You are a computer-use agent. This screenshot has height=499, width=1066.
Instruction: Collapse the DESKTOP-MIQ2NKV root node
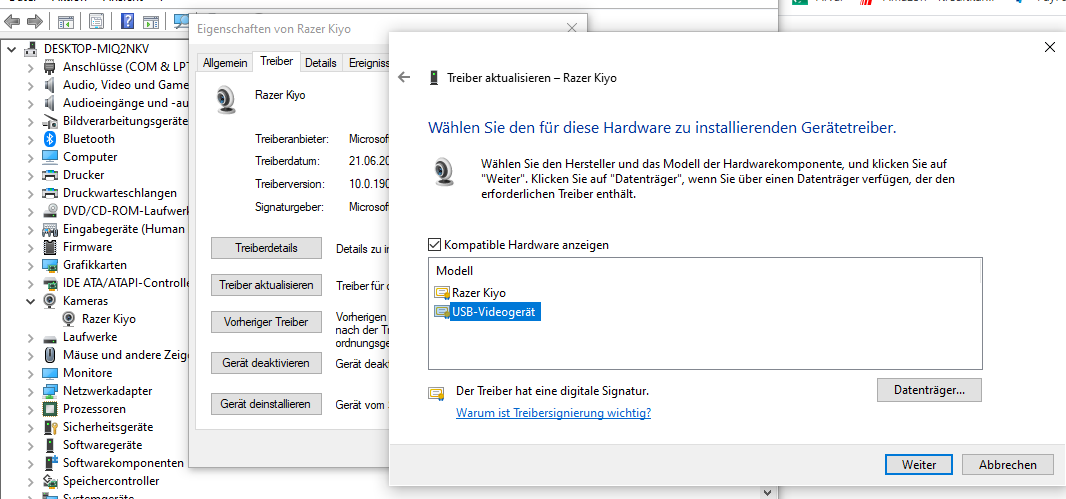tap(12, 50)
